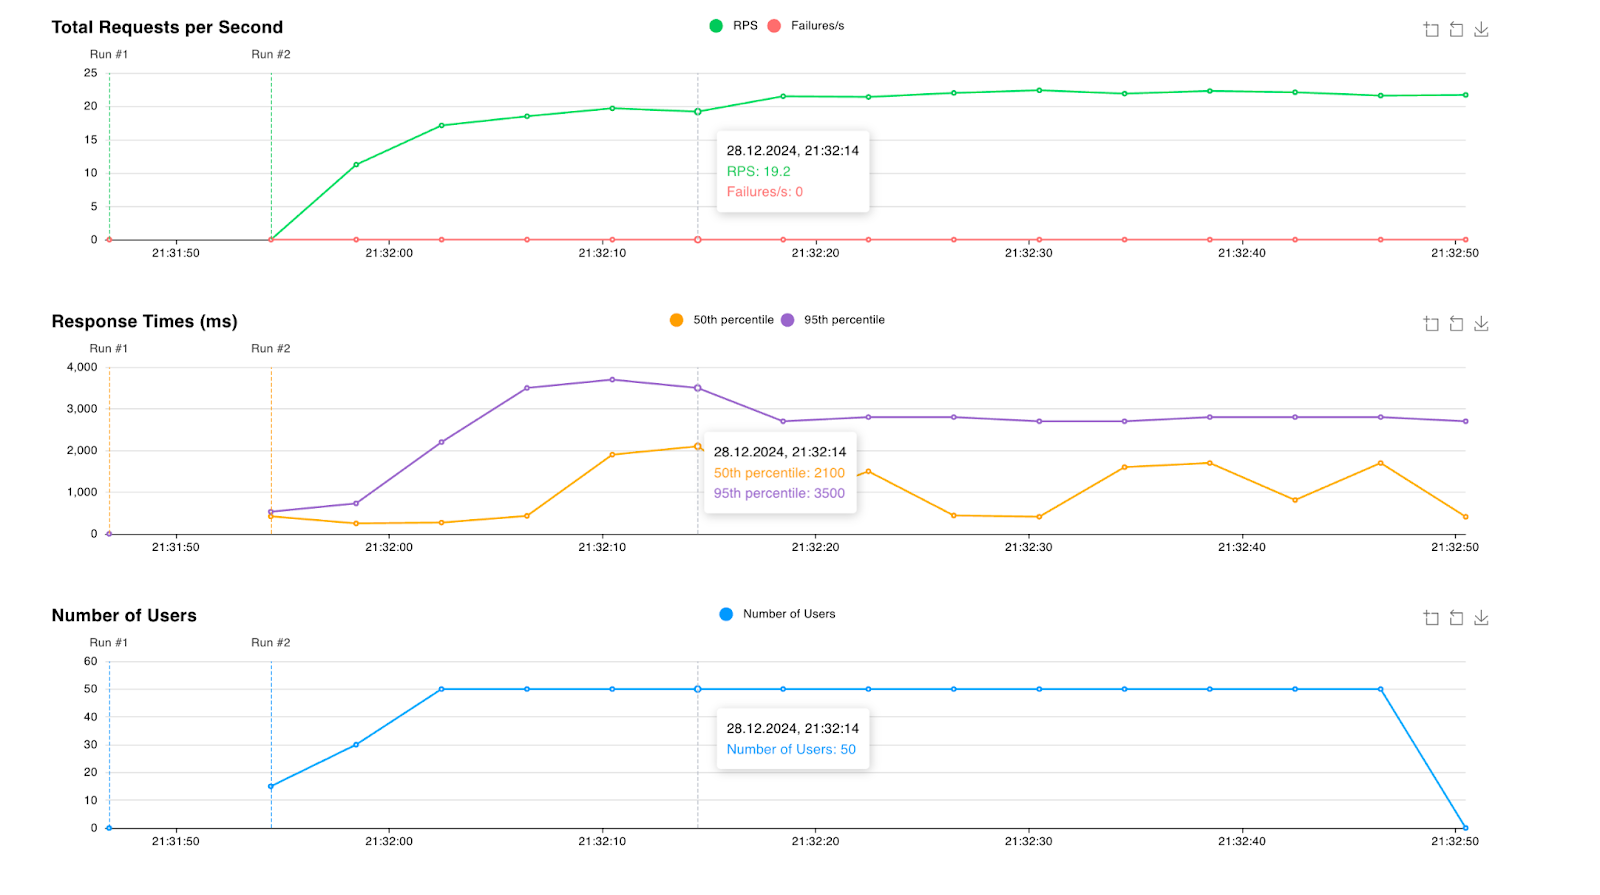Click '50th percentile: 2100' tooltip value
Viewport: 1600px width, 895px height.
click(x=779, y=473)
